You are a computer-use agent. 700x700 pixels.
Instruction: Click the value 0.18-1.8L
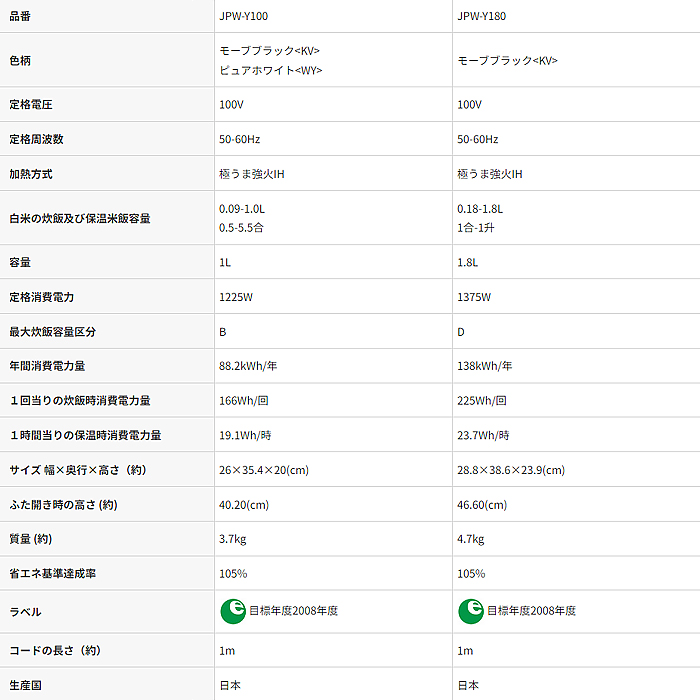point(480,208)
